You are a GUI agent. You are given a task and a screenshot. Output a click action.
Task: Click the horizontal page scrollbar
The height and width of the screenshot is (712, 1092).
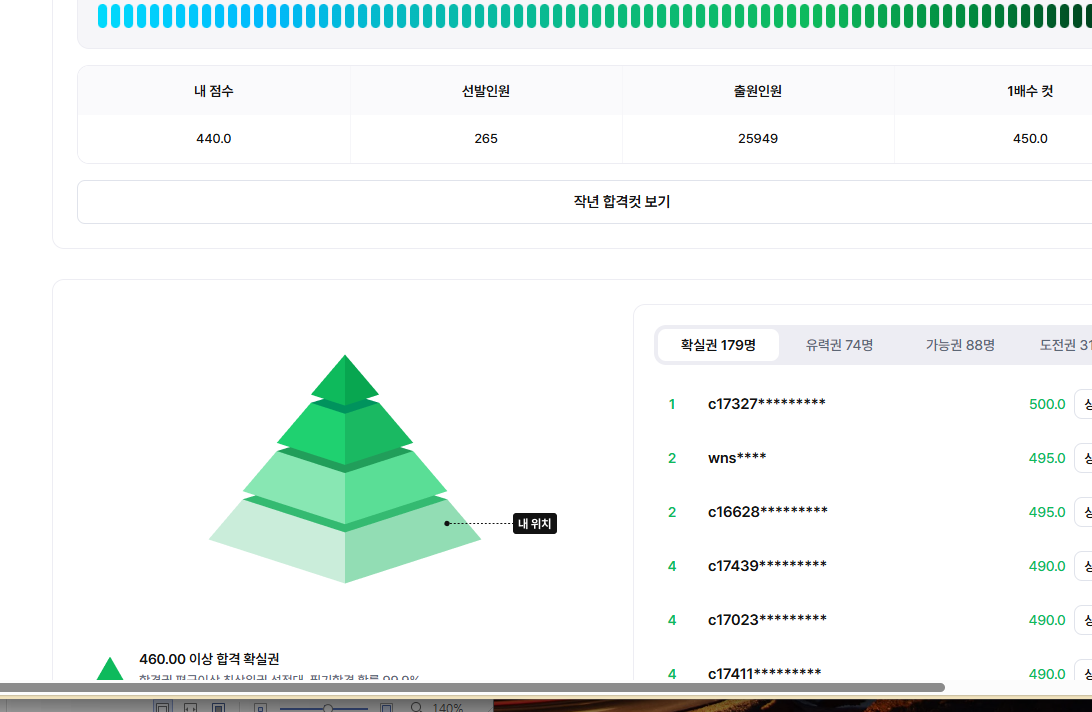pyautogui.click(x=472, y=688)
